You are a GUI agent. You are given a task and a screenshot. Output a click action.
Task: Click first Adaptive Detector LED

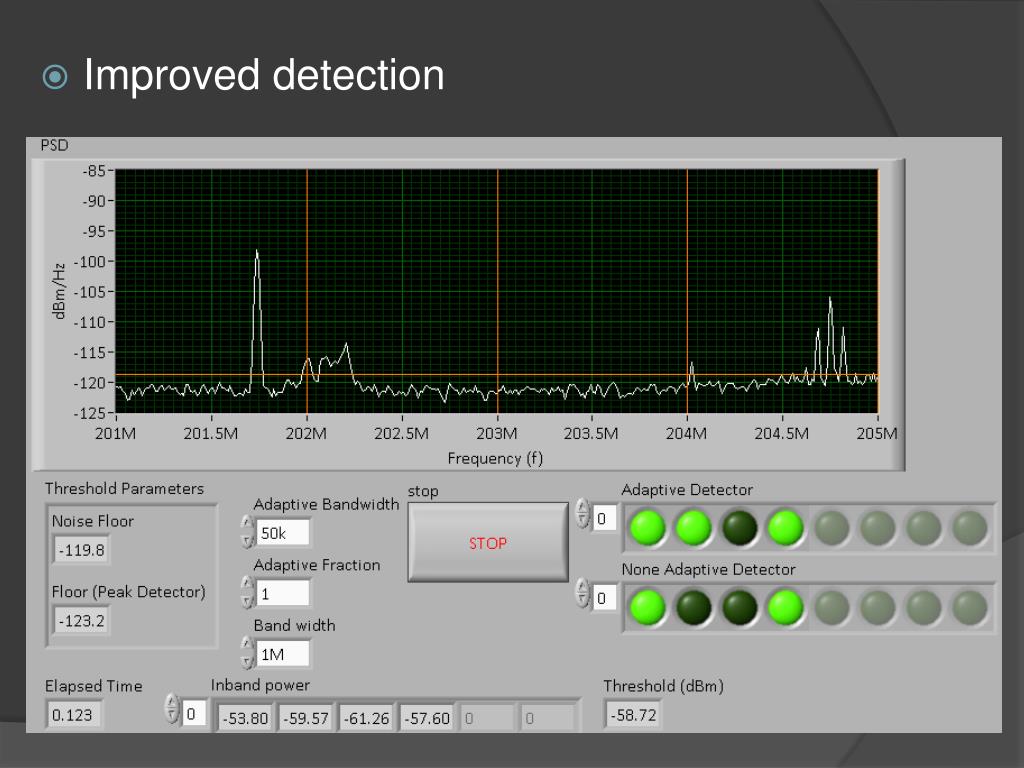pos(647,528)
